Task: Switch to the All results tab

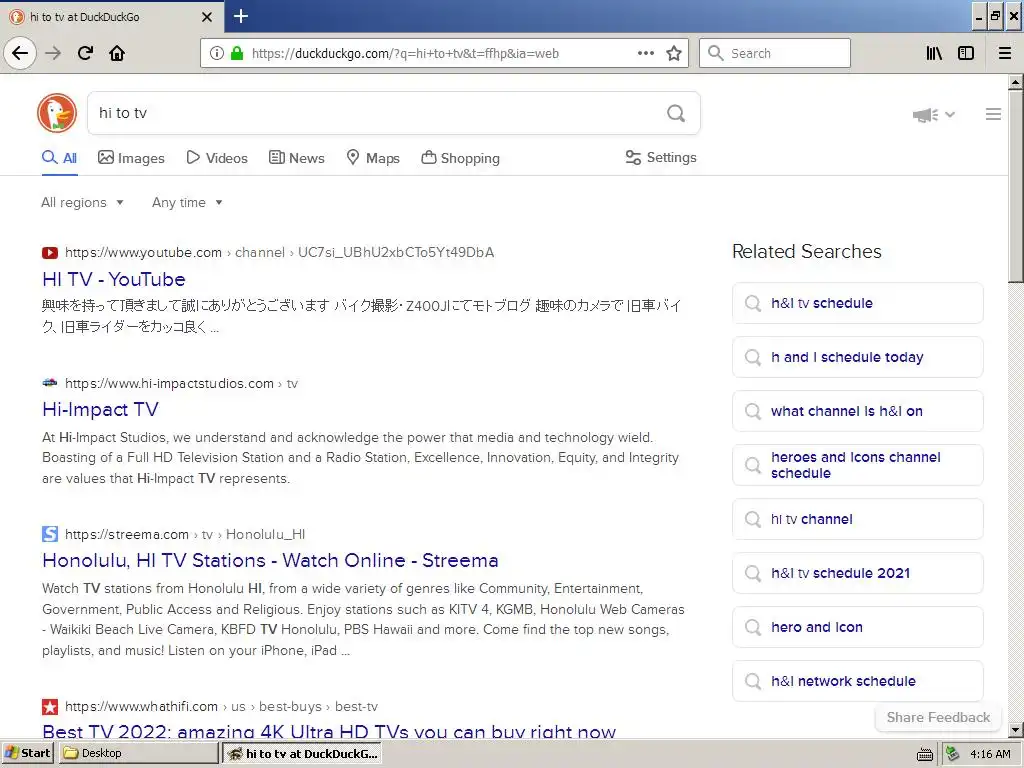Action: 59,158
